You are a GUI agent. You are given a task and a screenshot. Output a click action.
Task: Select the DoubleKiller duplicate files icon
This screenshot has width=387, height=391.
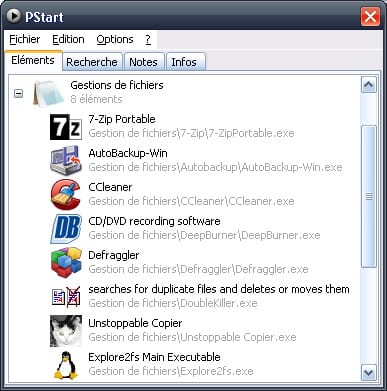point(66,297)
